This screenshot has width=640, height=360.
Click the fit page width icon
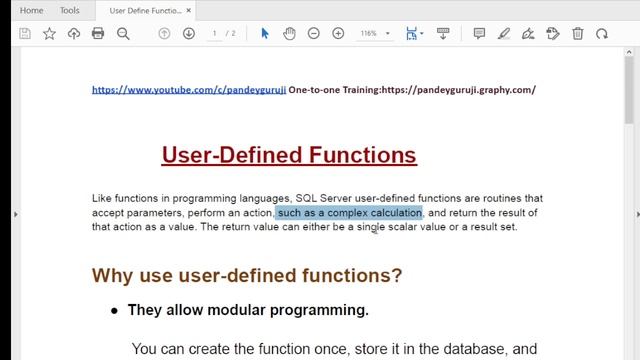click(411, 33)
